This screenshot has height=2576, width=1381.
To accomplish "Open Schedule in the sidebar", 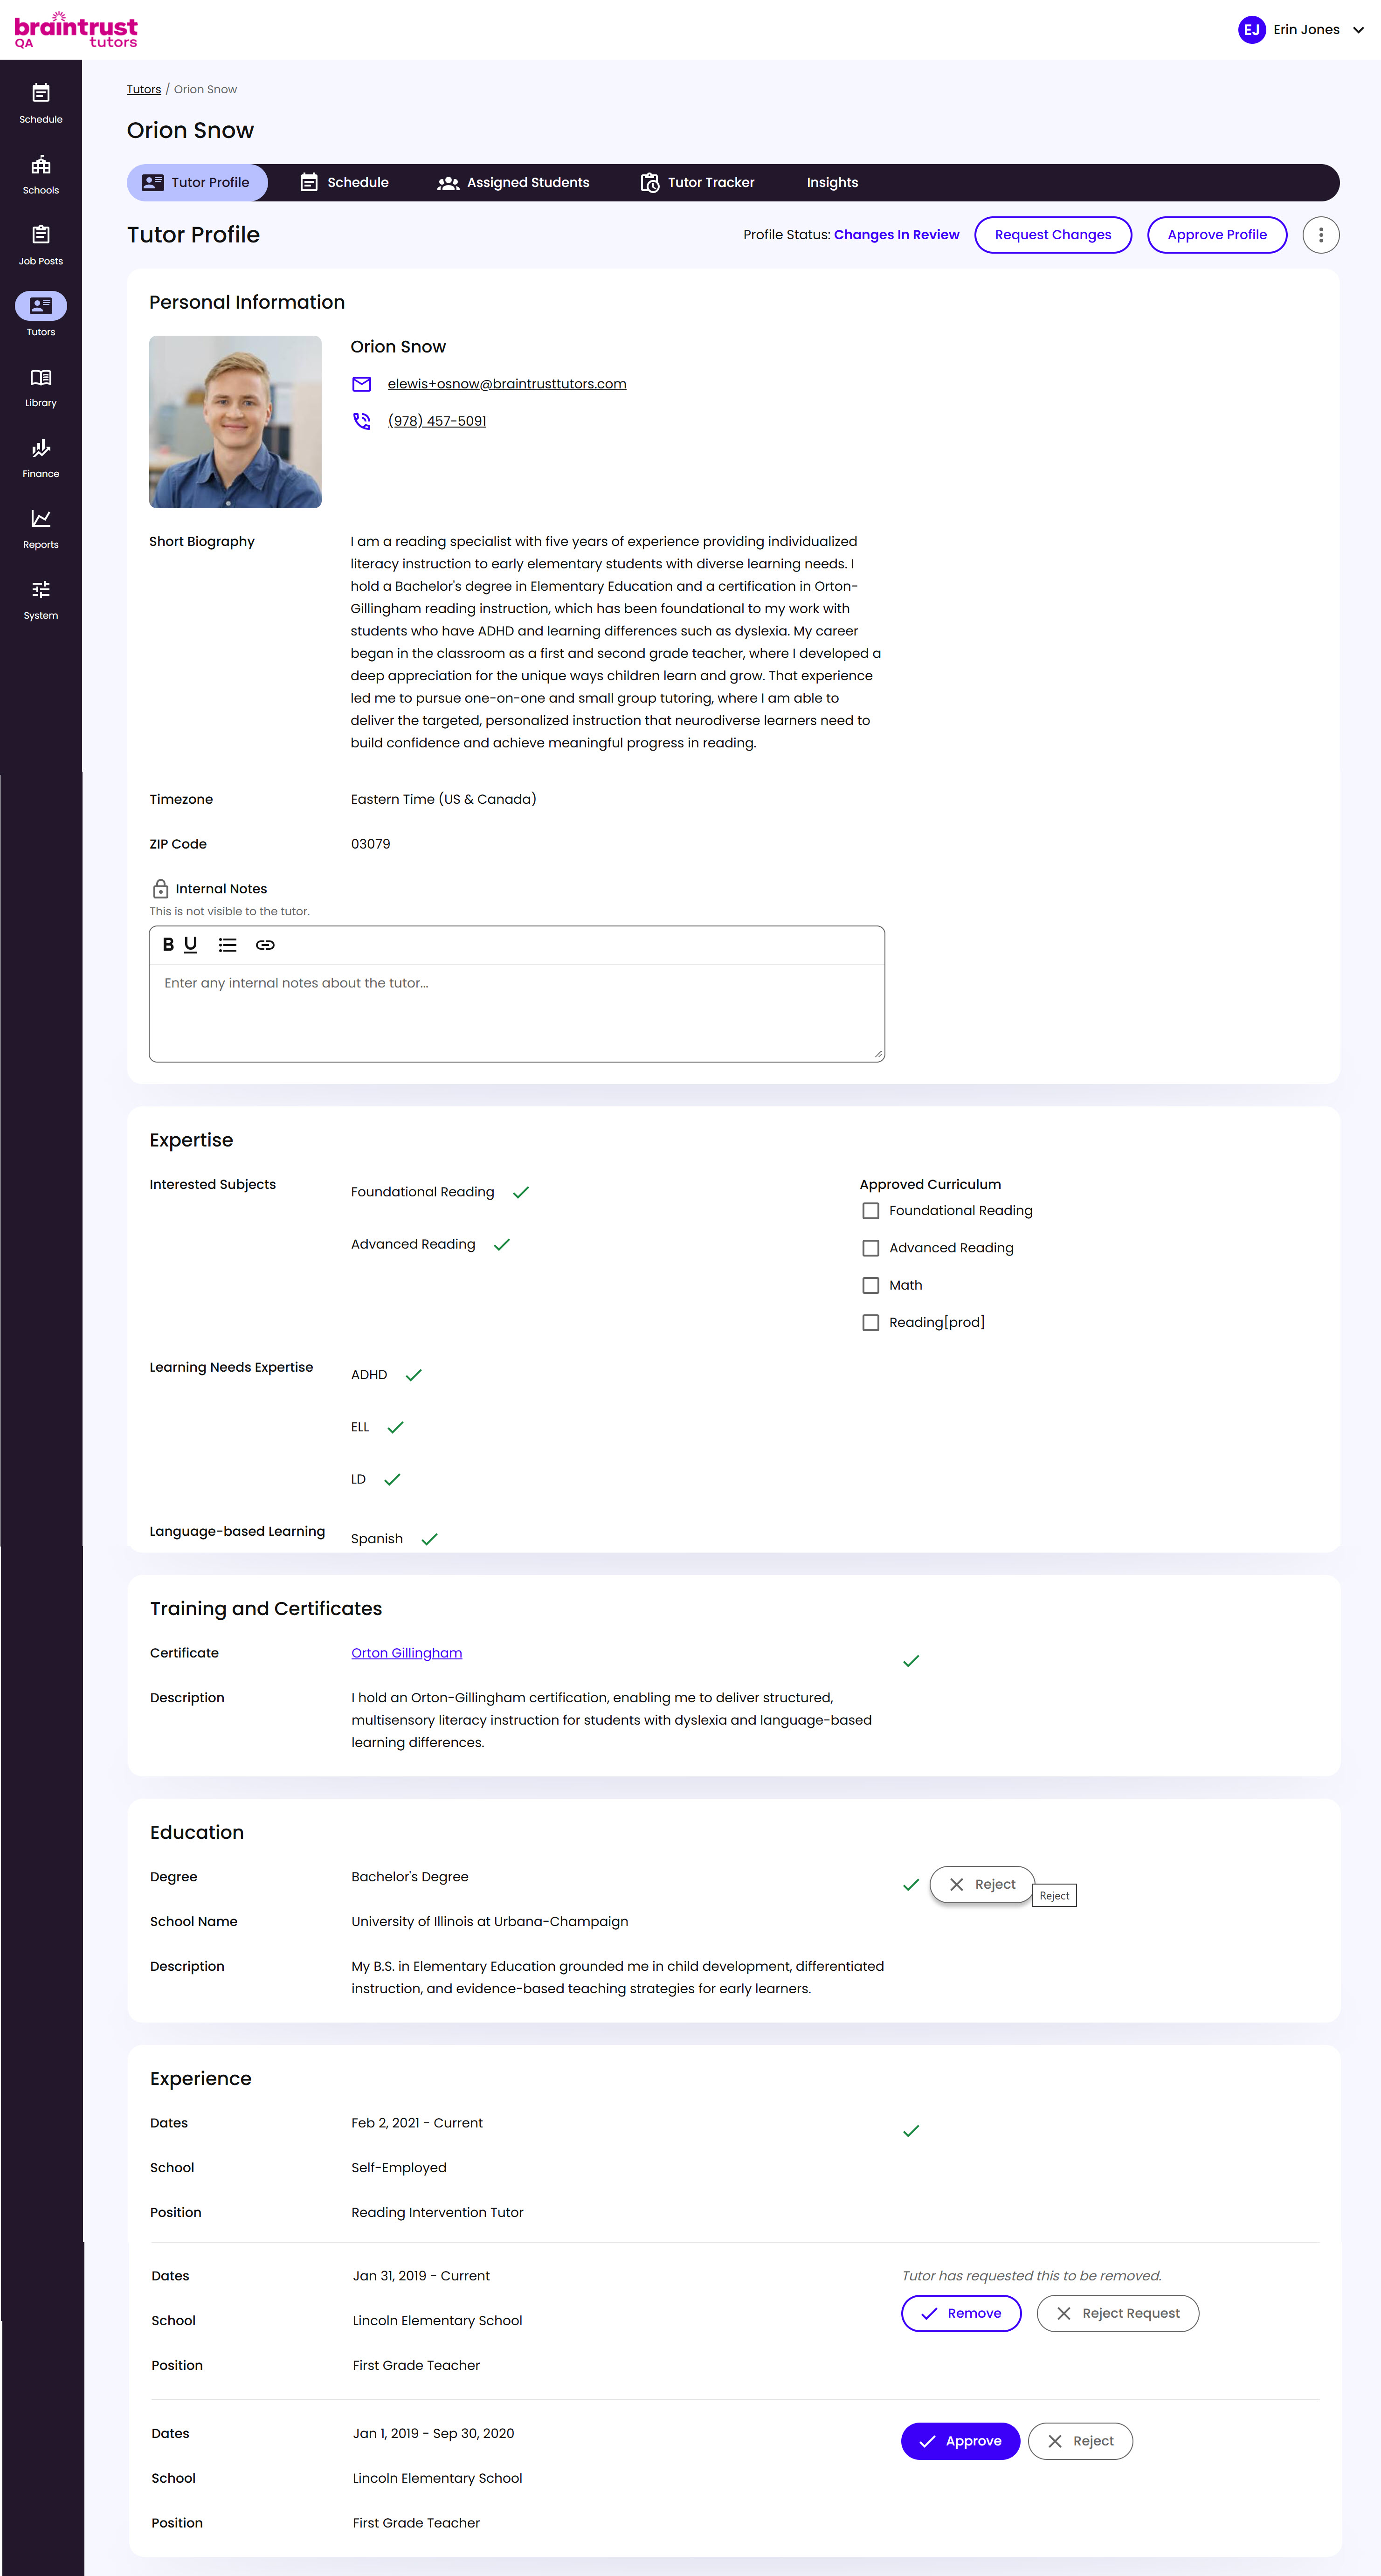I will click(41, 104).
